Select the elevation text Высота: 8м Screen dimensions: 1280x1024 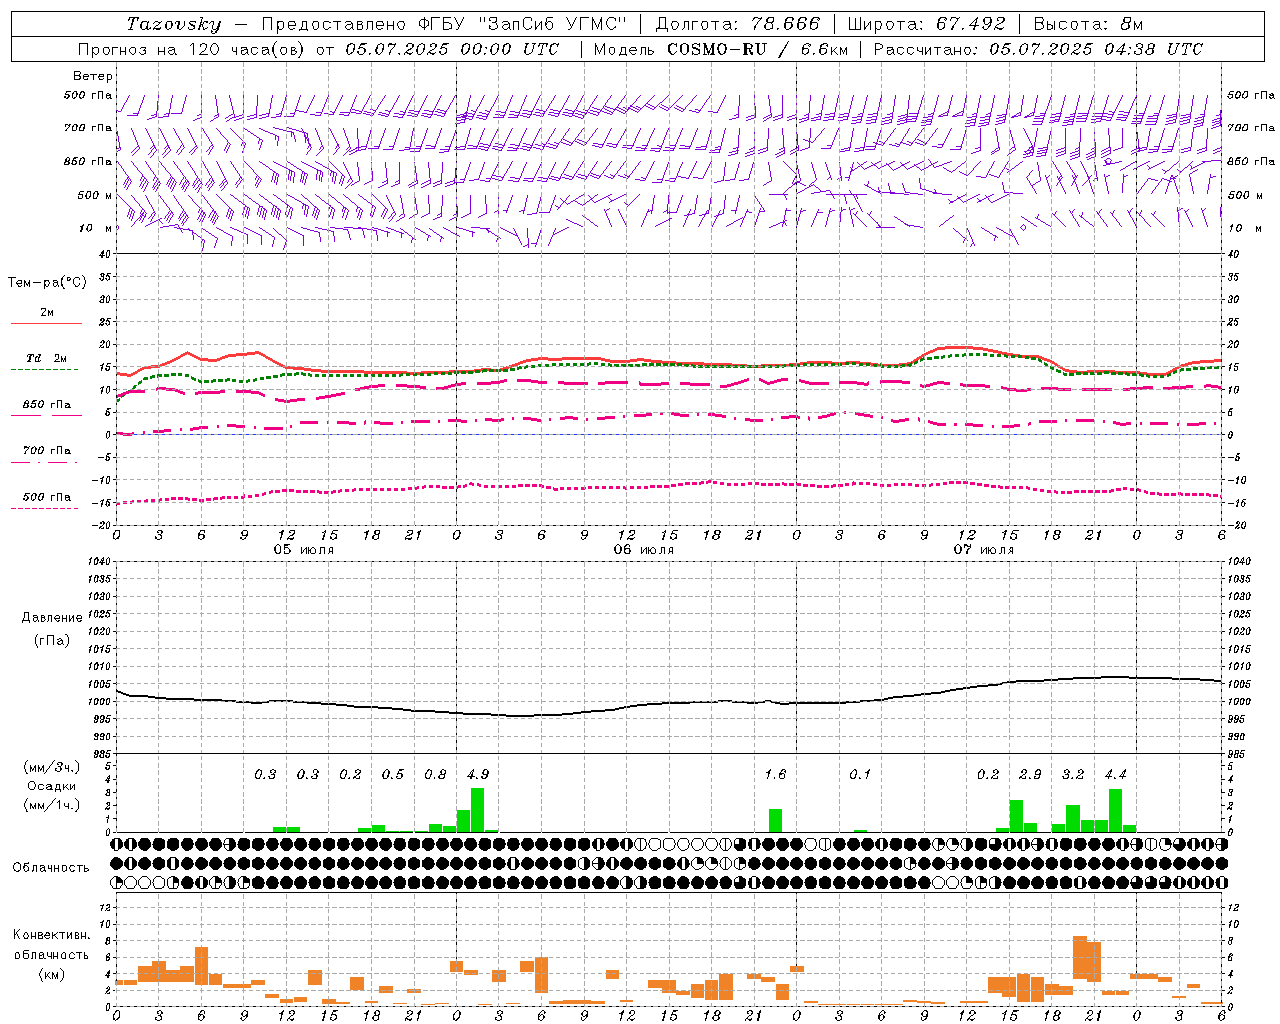point(1088,24)
